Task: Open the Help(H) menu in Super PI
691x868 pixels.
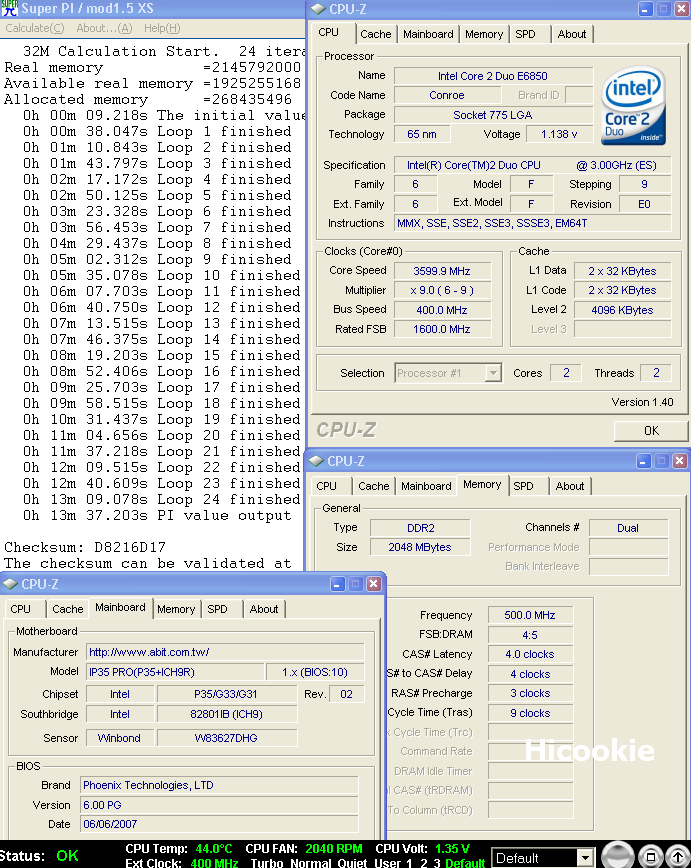Action: (x=162, y=28)
